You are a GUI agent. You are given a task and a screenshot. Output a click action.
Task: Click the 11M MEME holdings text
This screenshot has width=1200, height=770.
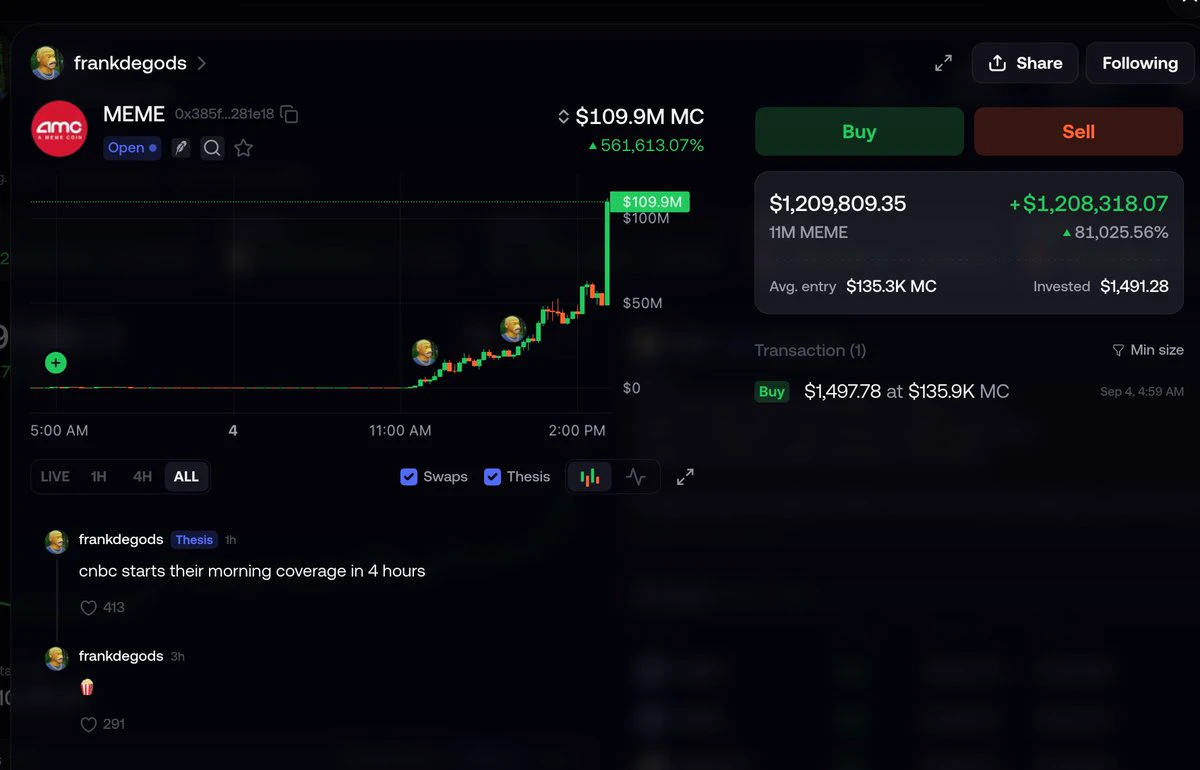coord(809,232)
